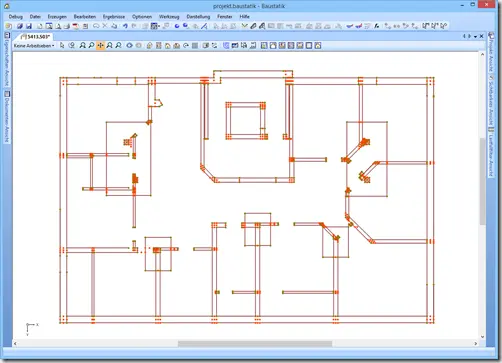Expand the document tab list arrow

click(x=476, y=36)
